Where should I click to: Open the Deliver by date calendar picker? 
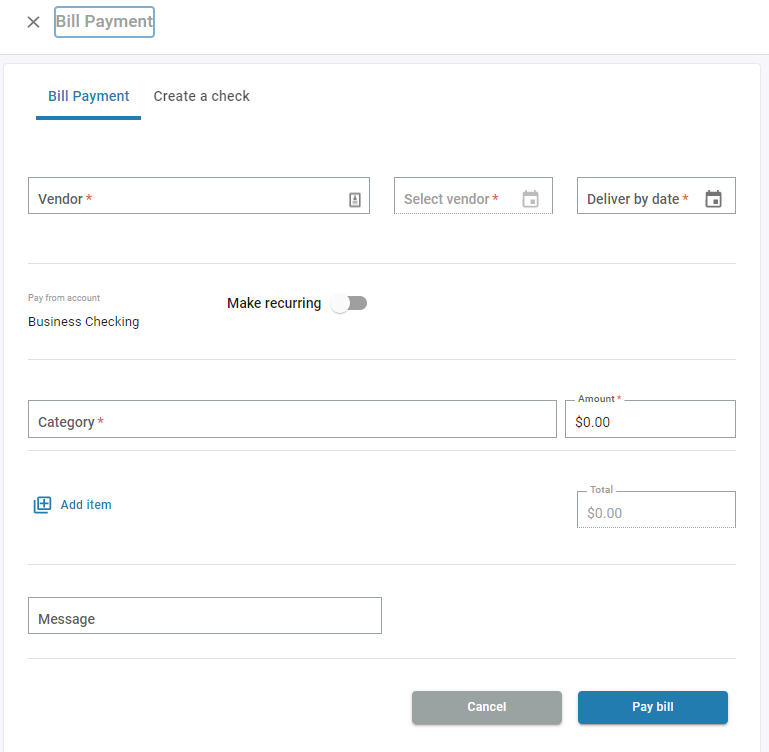point(713,199)
